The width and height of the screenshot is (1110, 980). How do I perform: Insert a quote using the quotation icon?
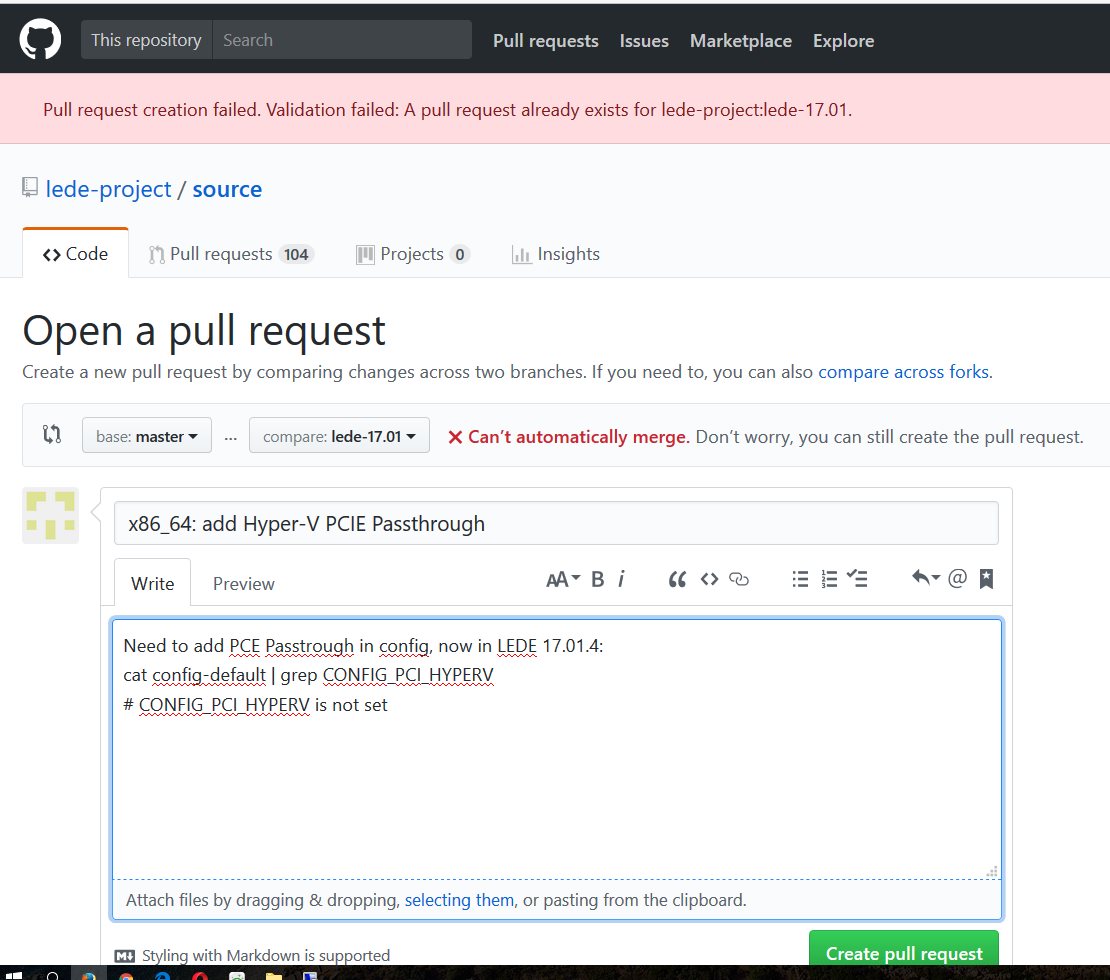(677, 579)
